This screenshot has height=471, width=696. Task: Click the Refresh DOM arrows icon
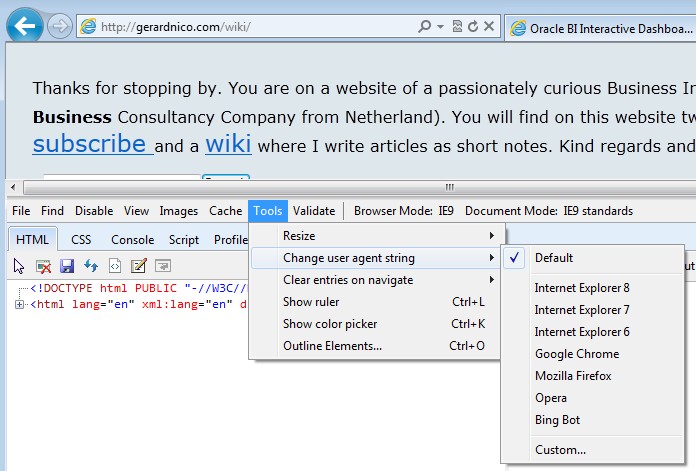pyautogui.click(x=91, y=266)
